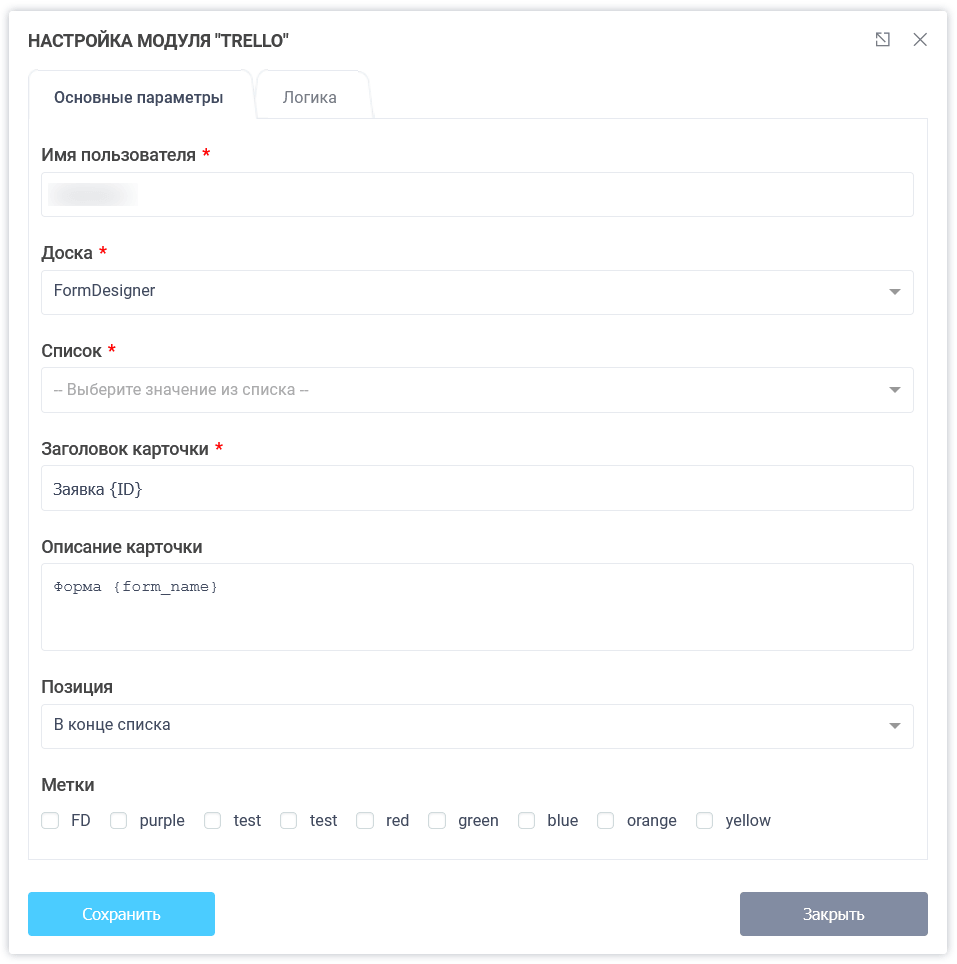This screenshot has height=964, width=957.
Task: Switch to the Логика tab
Action: tap(311, 96)
